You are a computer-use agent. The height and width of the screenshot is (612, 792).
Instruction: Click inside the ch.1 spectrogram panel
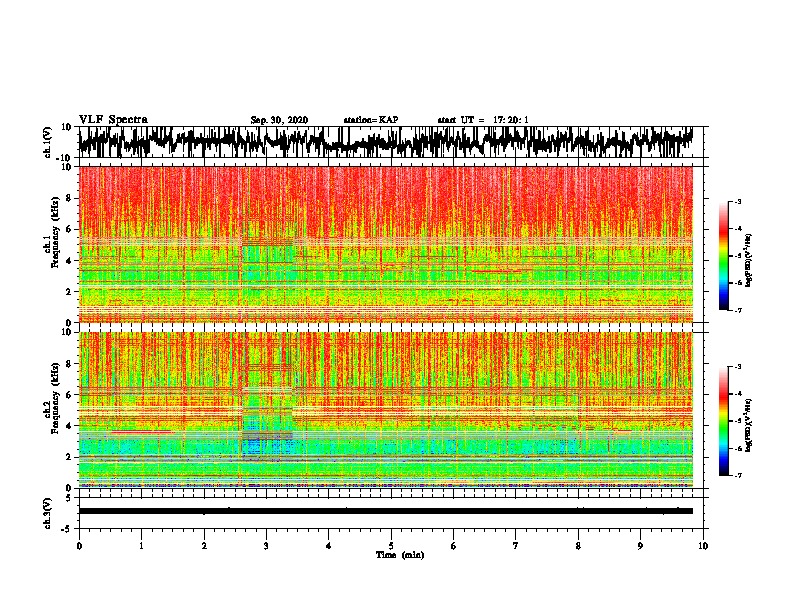(x=385, y=244)
